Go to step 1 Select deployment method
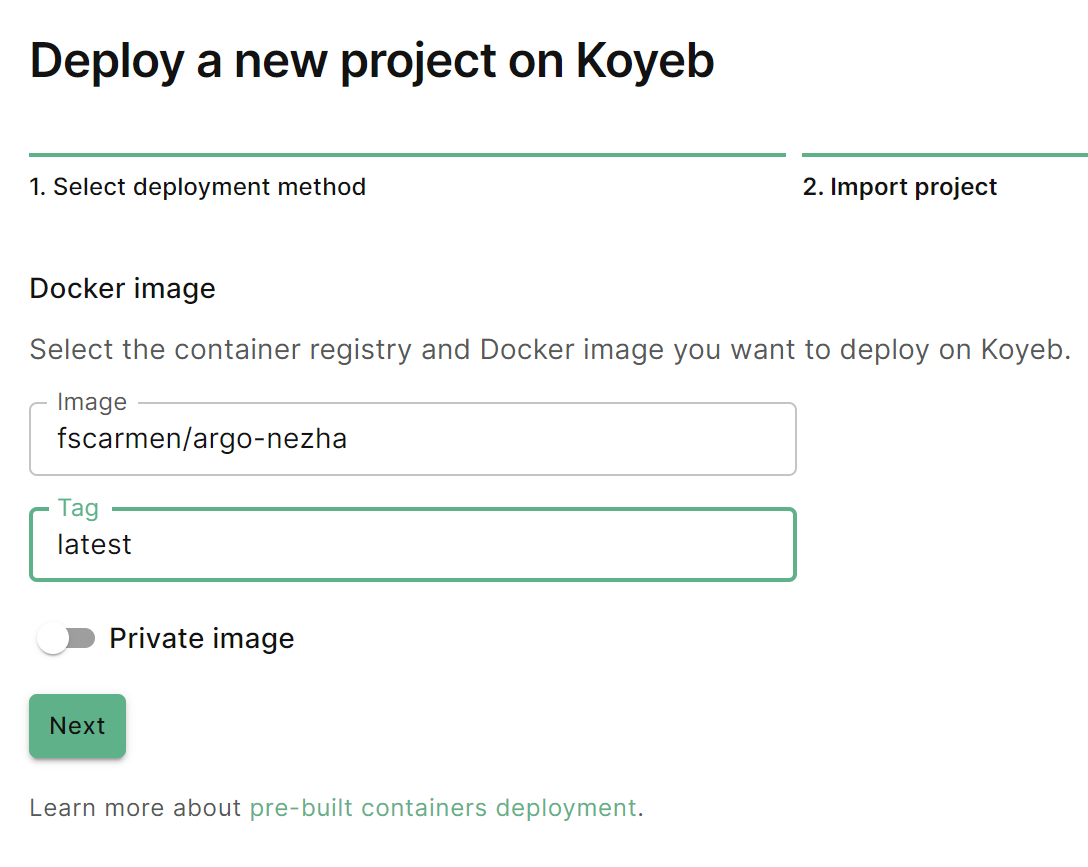Screen dimensions: 1088x867 198,187
